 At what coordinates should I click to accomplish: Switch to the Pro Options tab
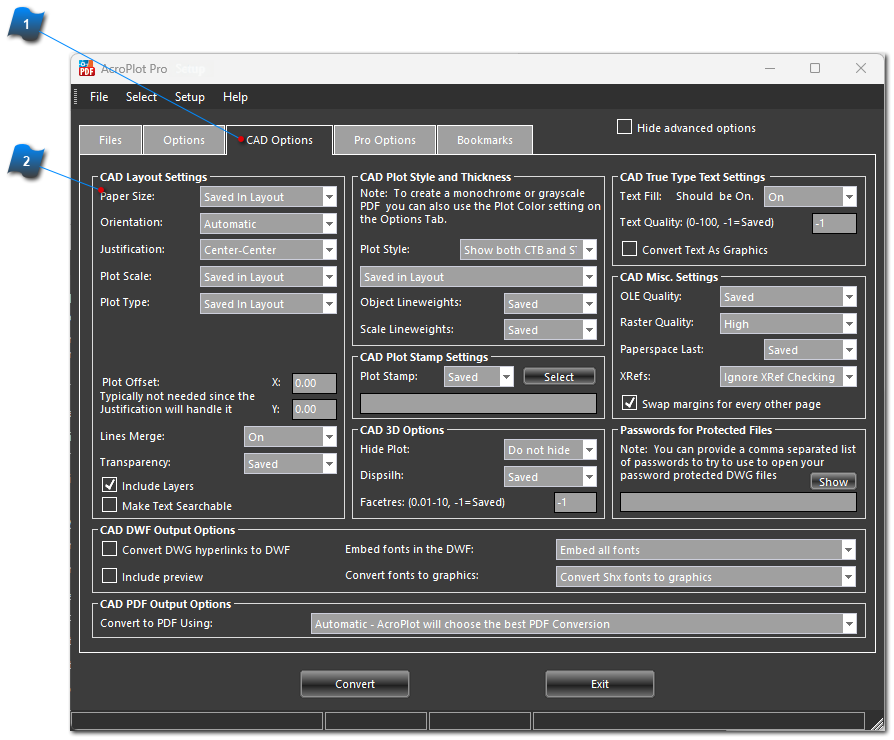tap(385, 140)
